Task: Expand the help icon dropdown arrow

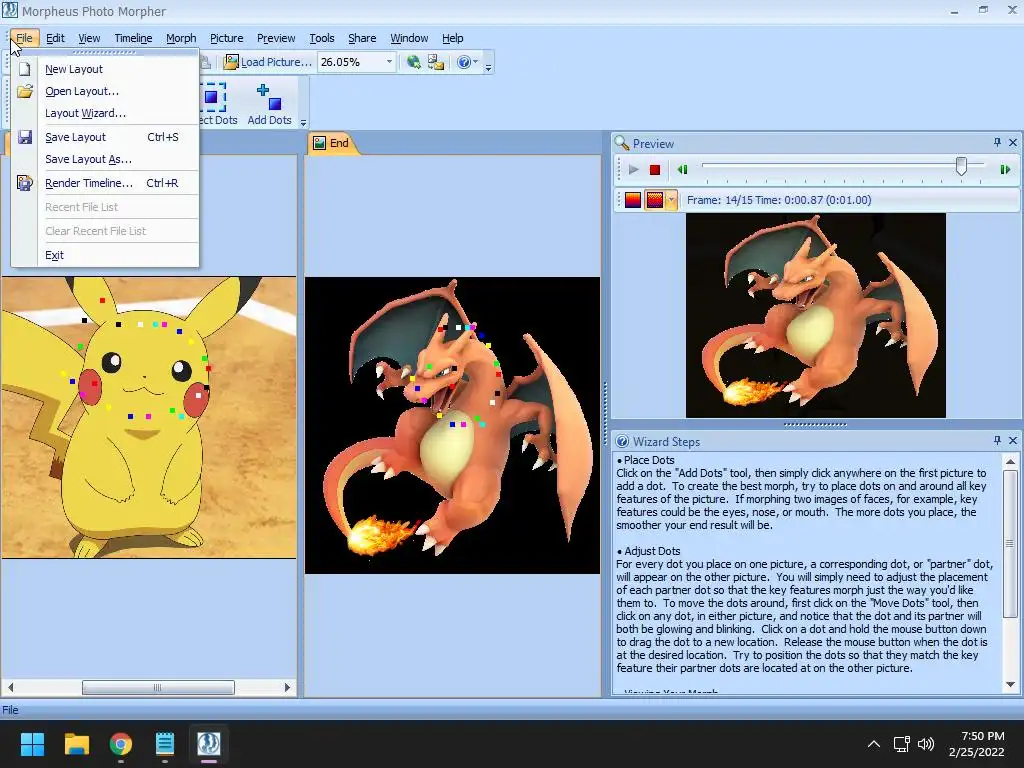Action: click(475, 62)
